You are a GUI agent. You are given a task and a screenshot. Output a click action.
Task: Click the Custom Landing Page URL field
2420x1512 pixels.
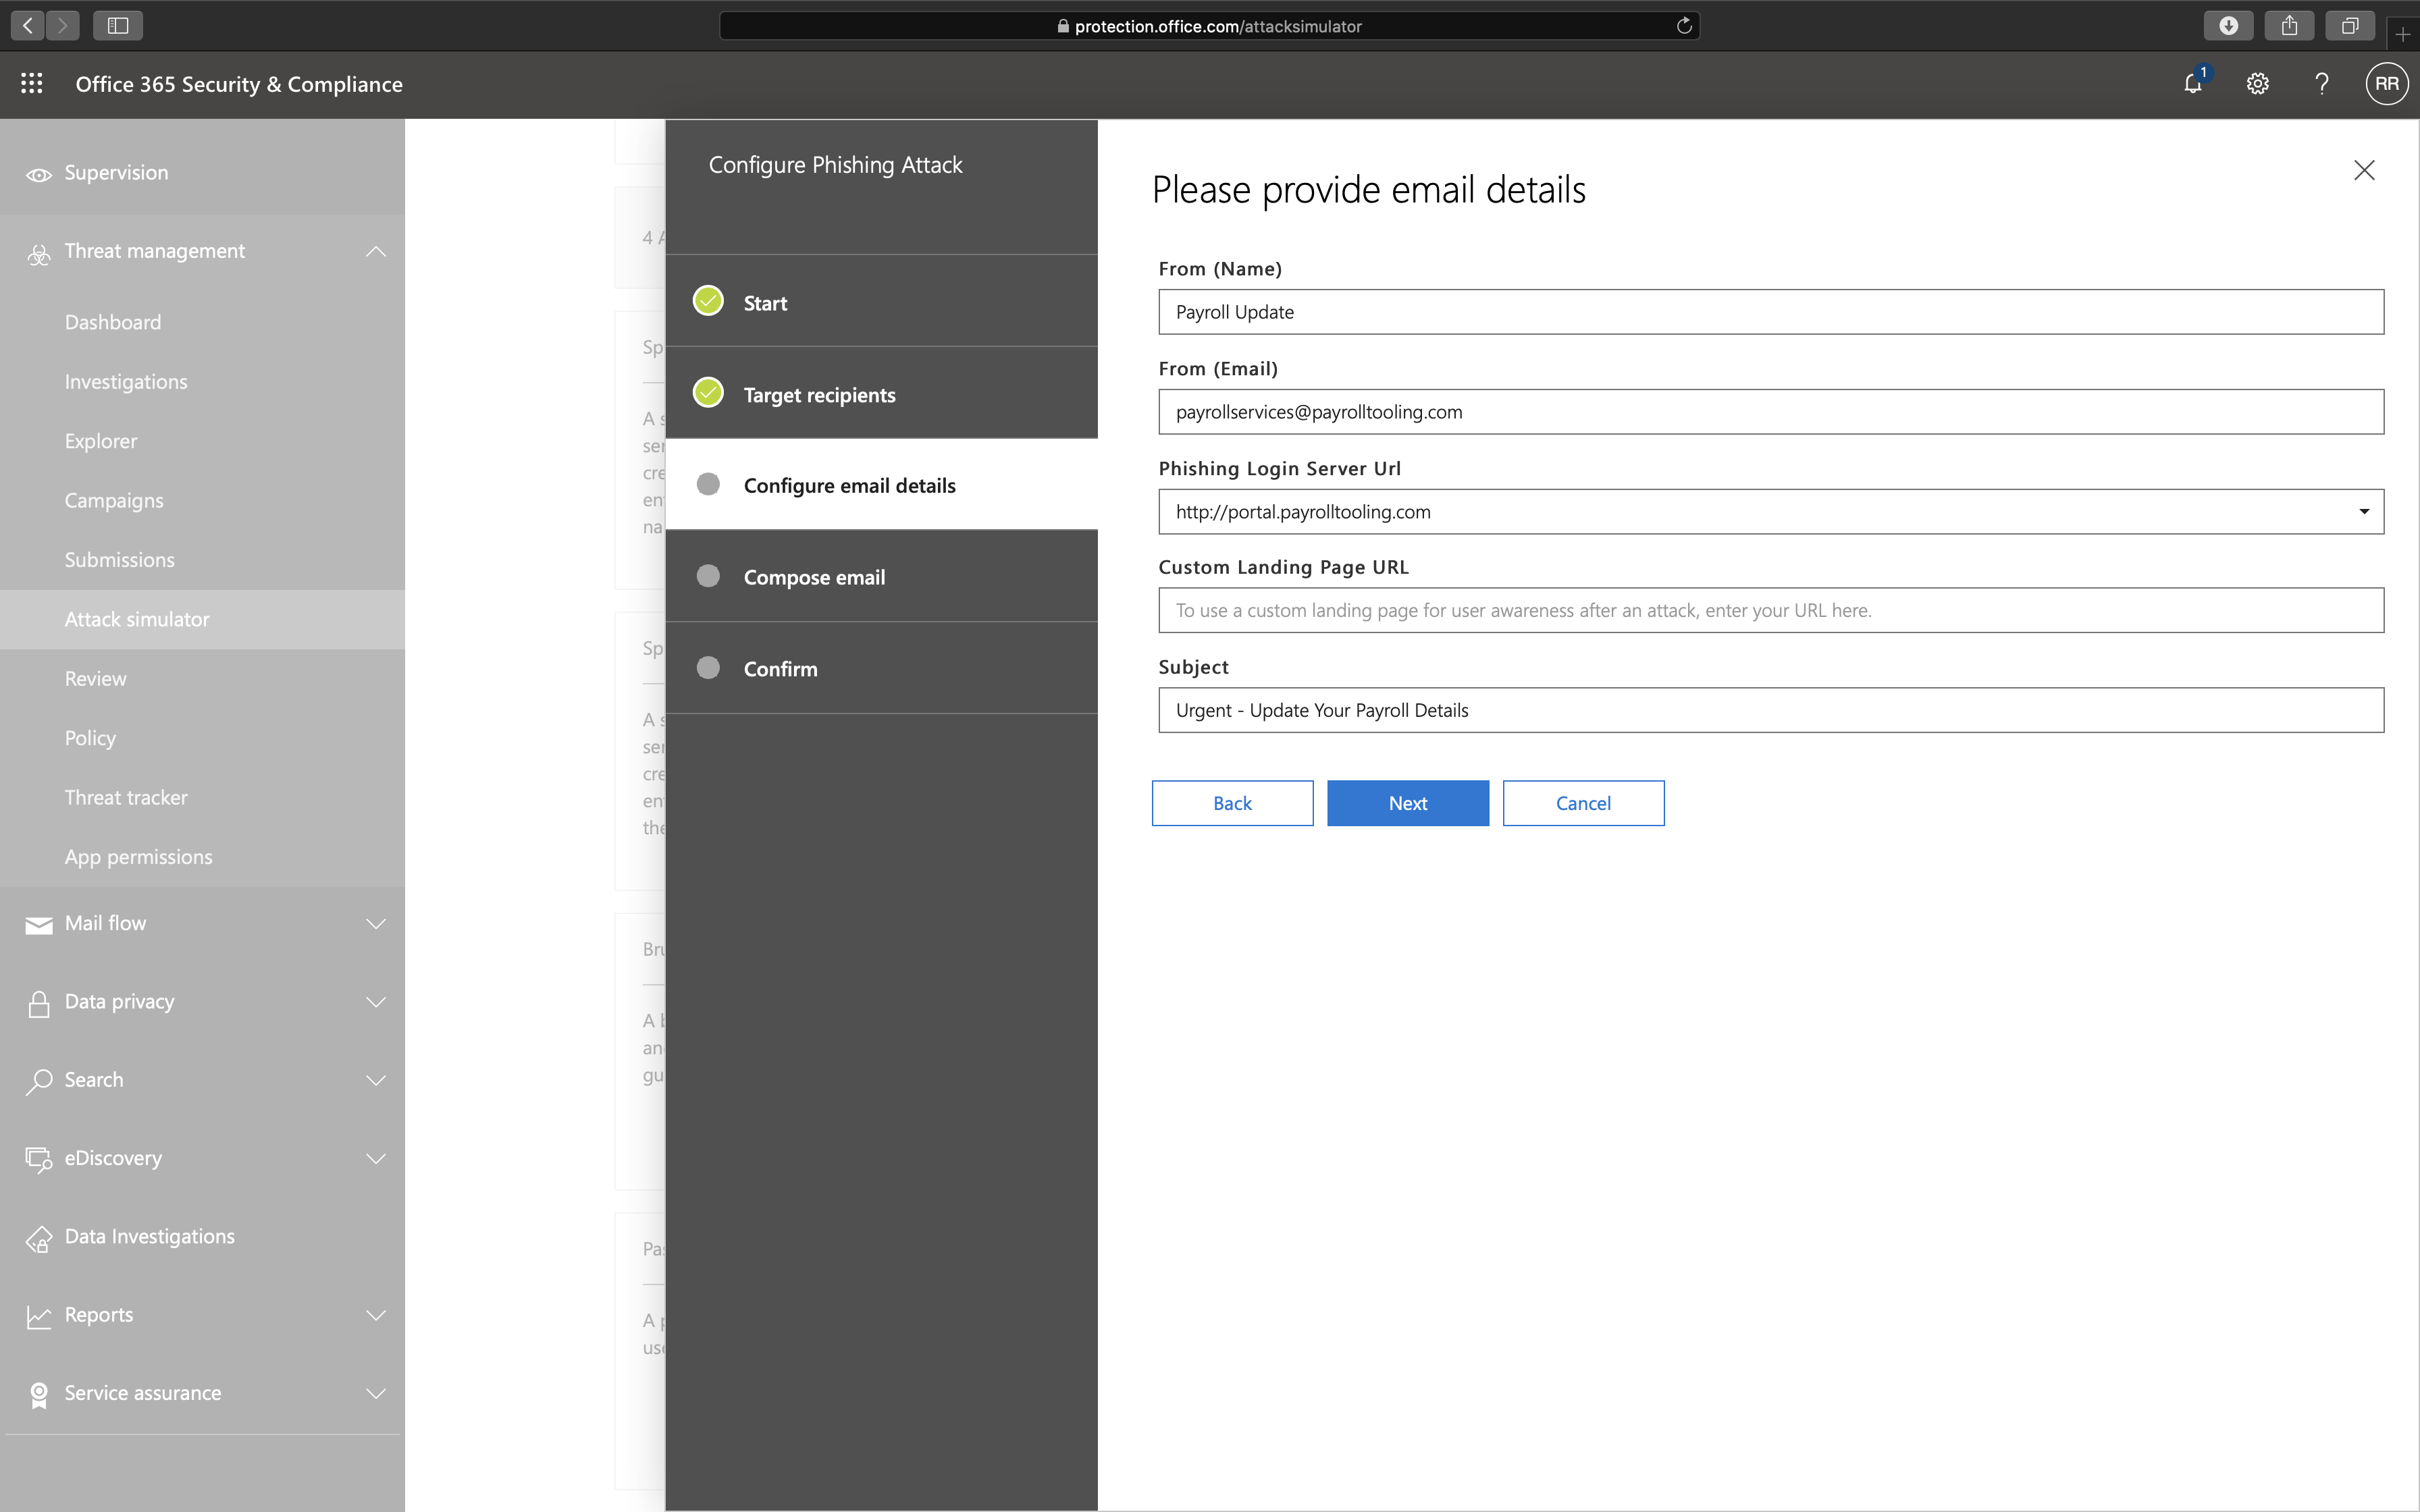(x=1770, y=610)
